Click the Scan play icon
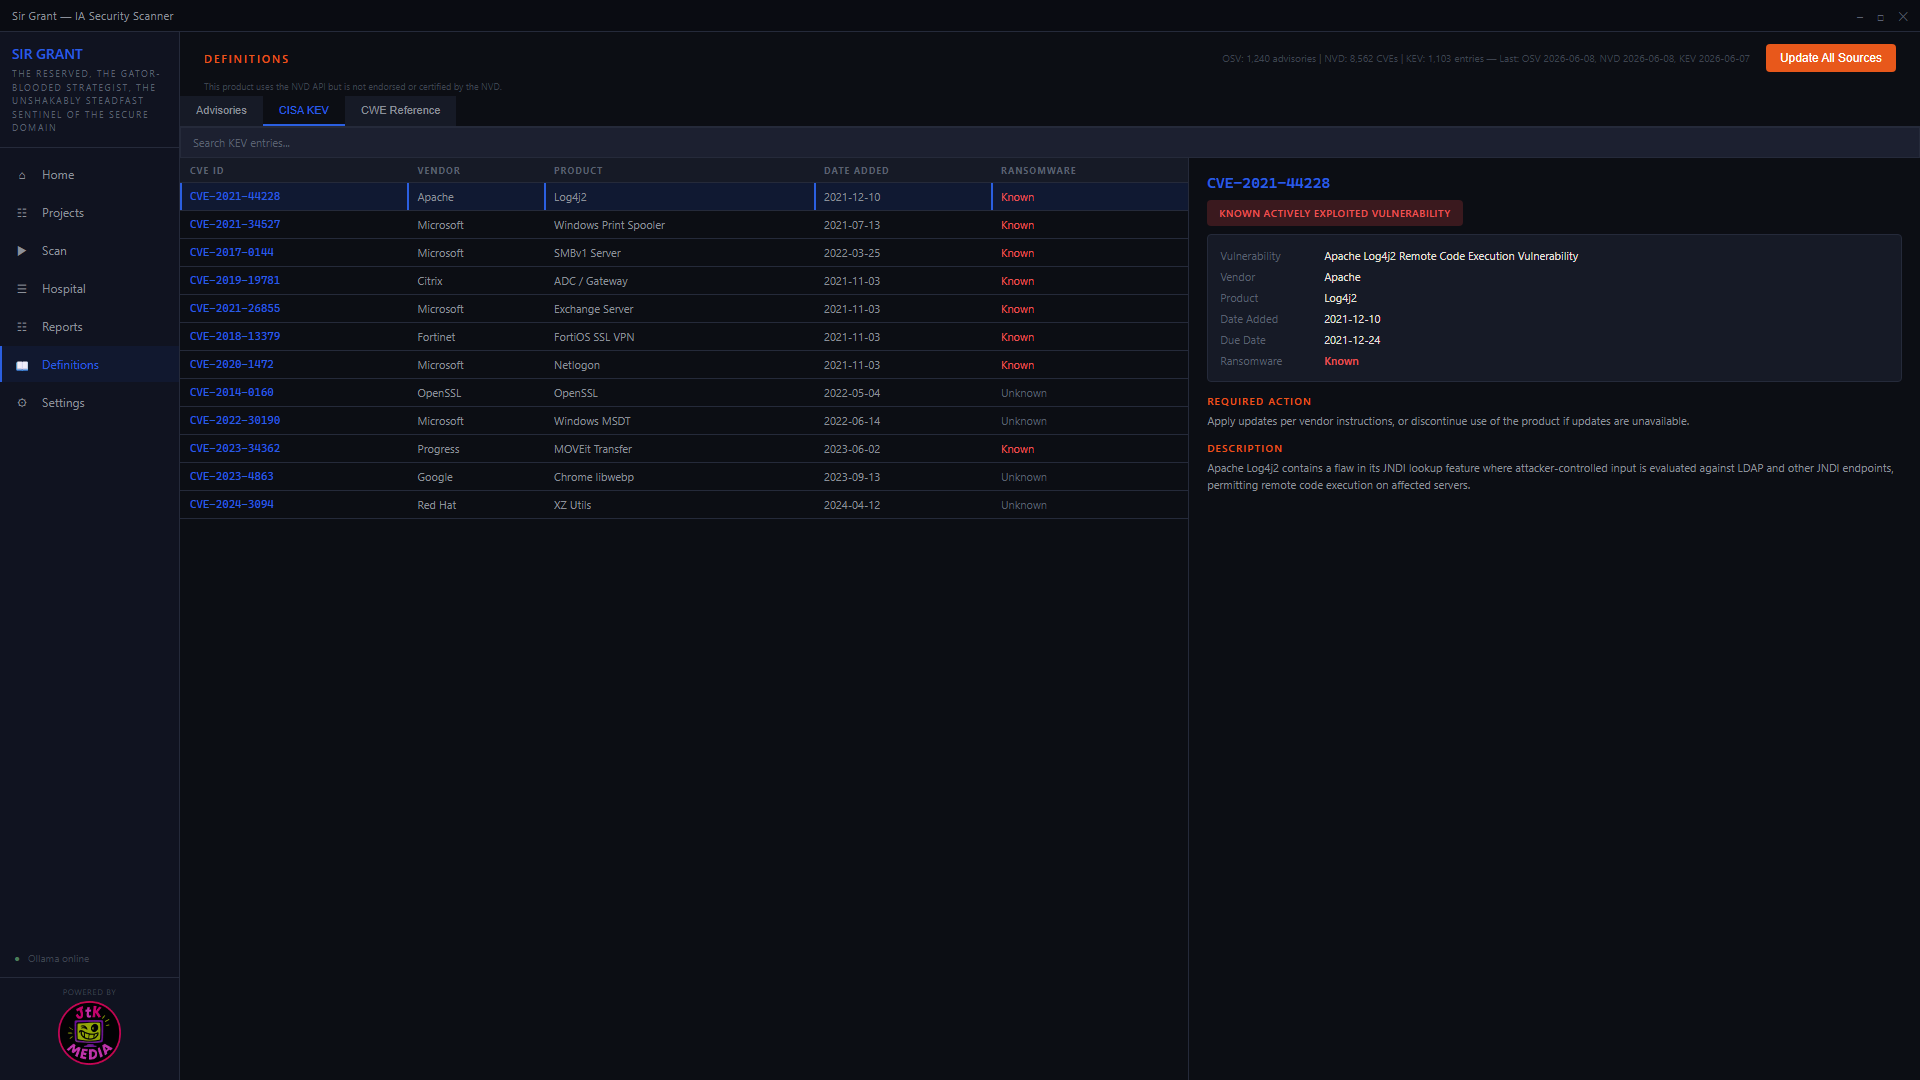The image size is (1920, 1080). 22,251
